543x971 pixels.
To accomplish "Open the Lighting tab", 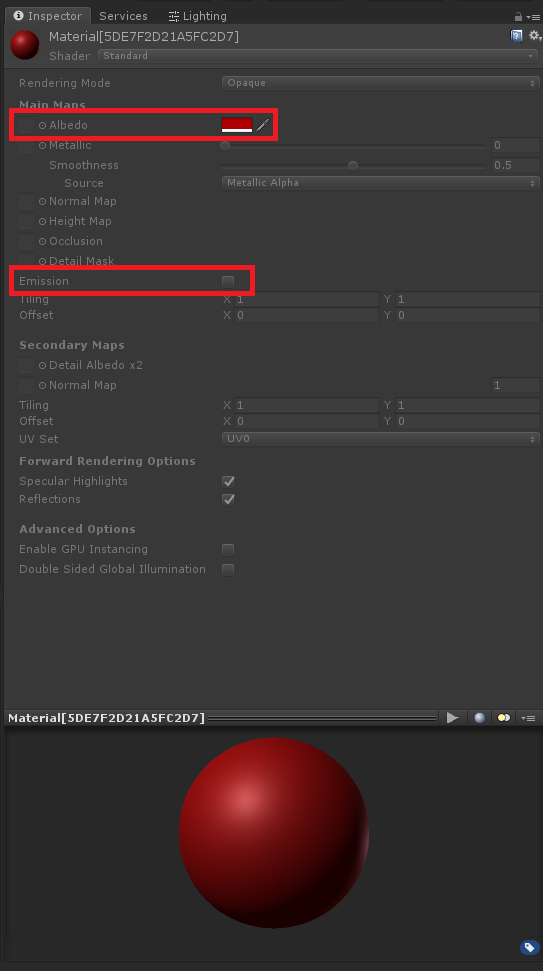I will click(x=198, y=15).
